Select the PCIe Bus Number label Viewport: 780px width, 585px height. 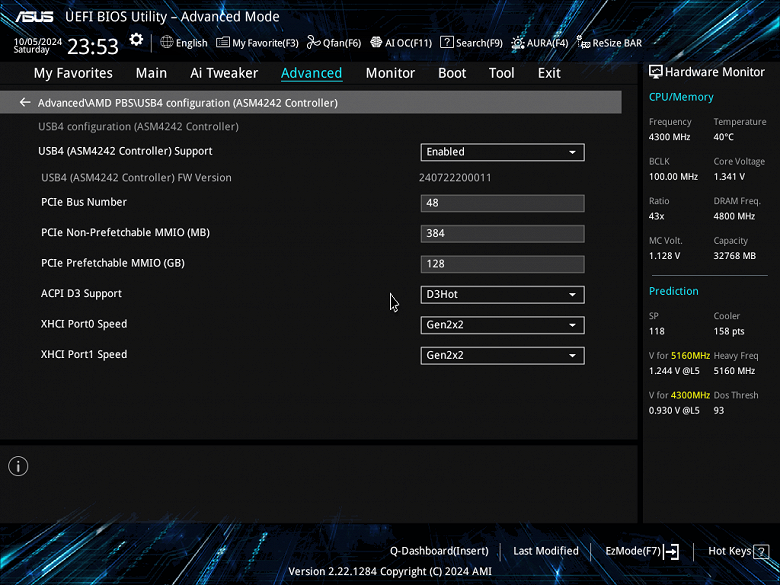pyautogui.click(x=84, y=202)
